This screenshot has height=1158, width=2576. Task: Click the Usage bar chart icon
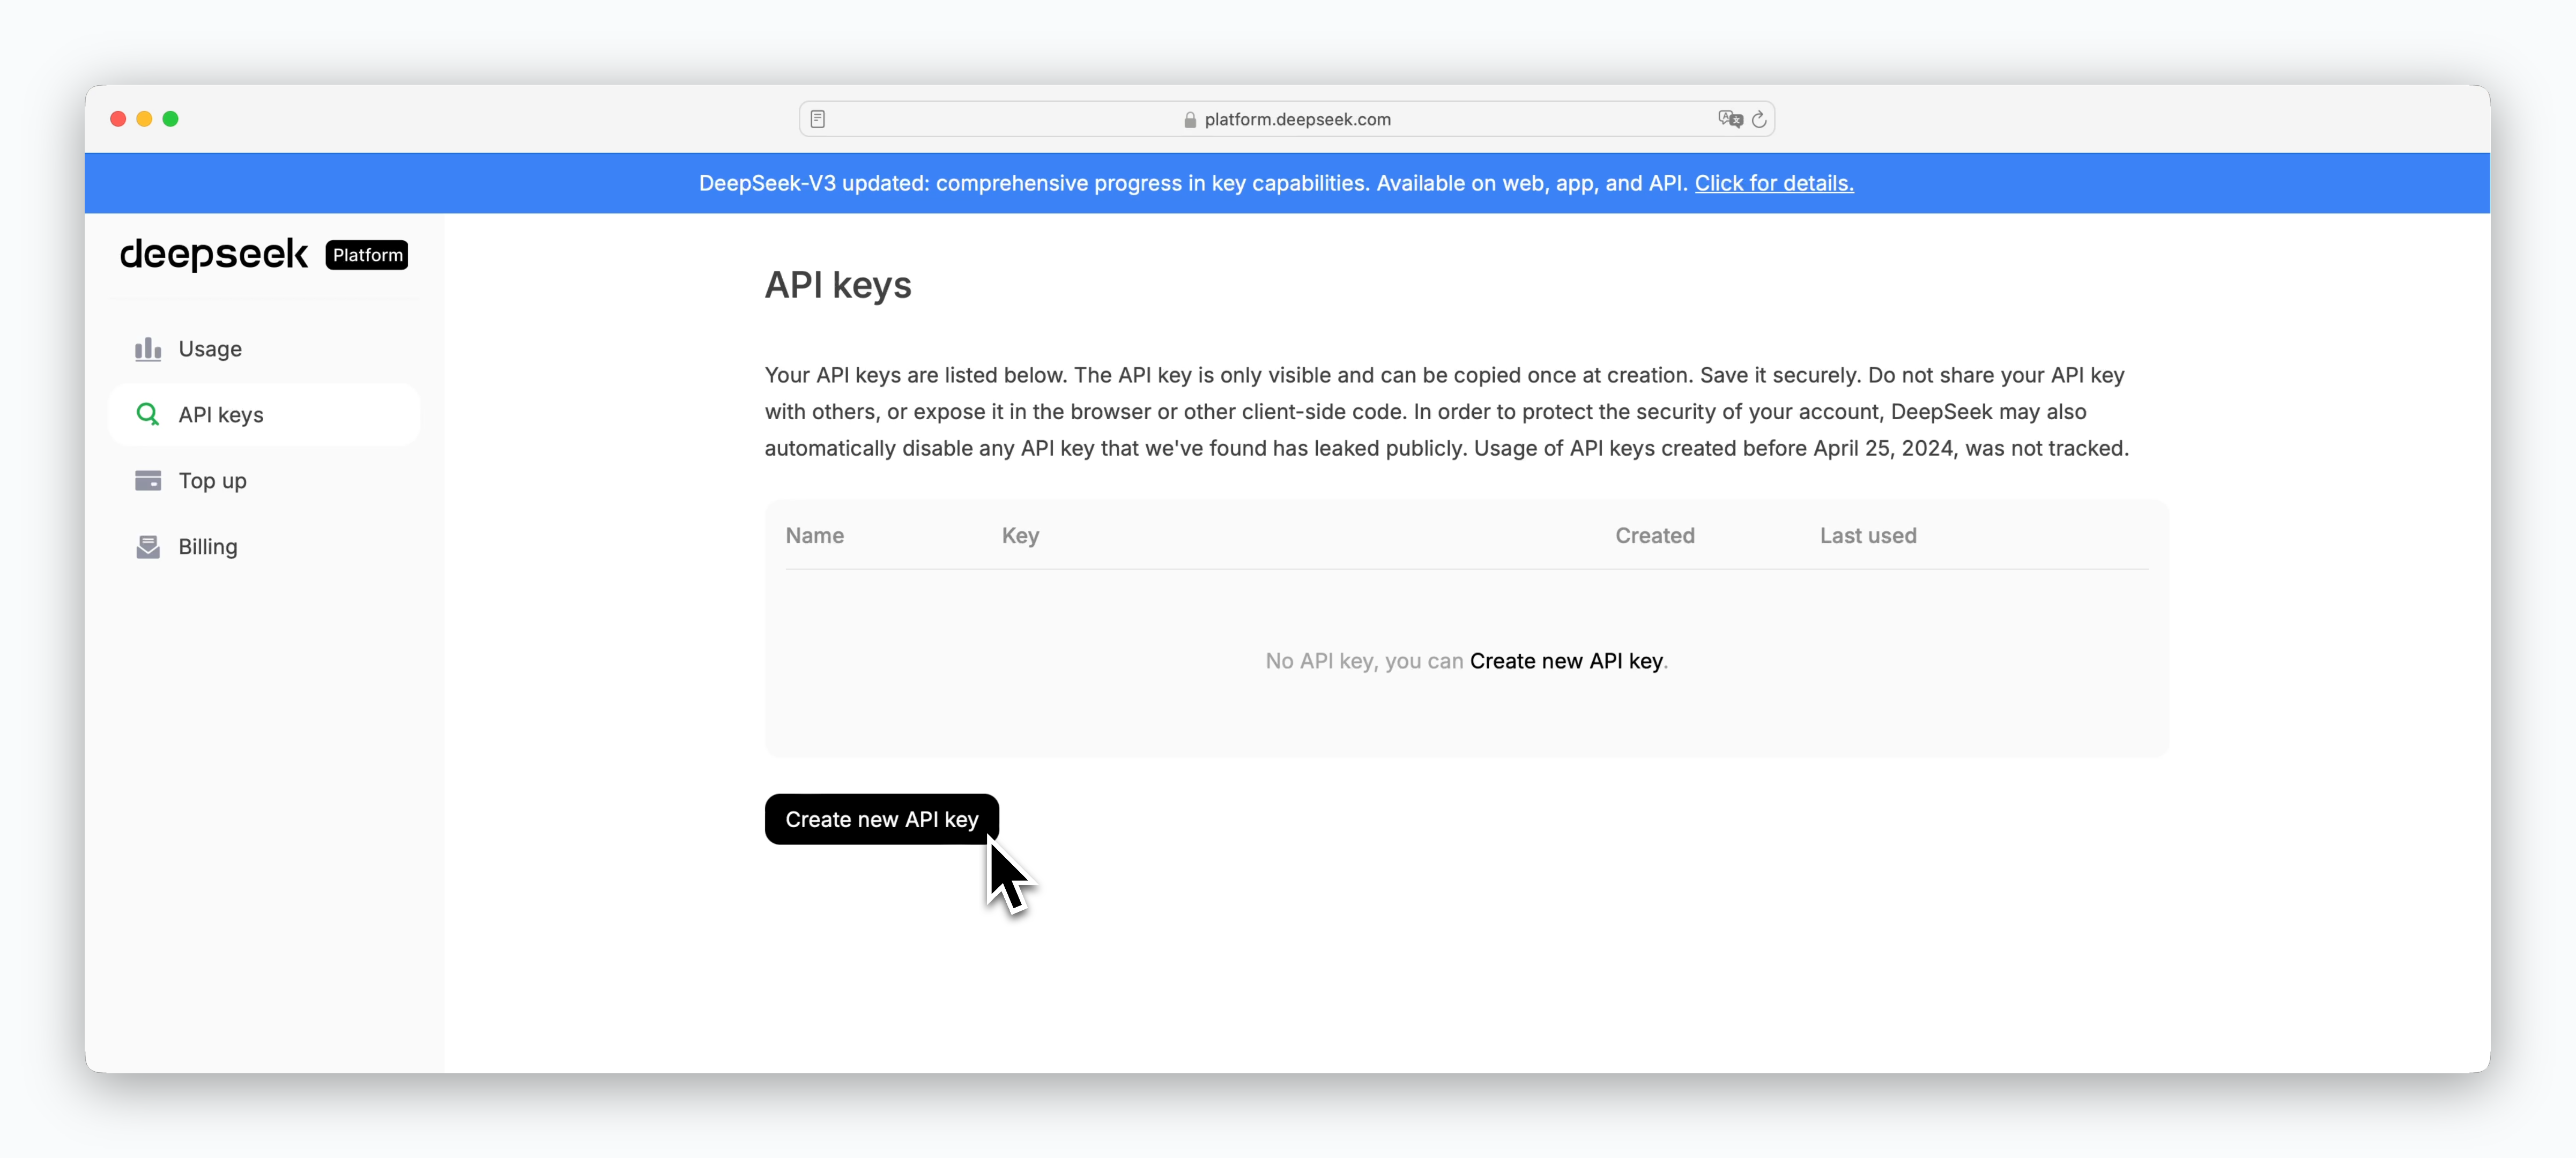pos(148,349)
